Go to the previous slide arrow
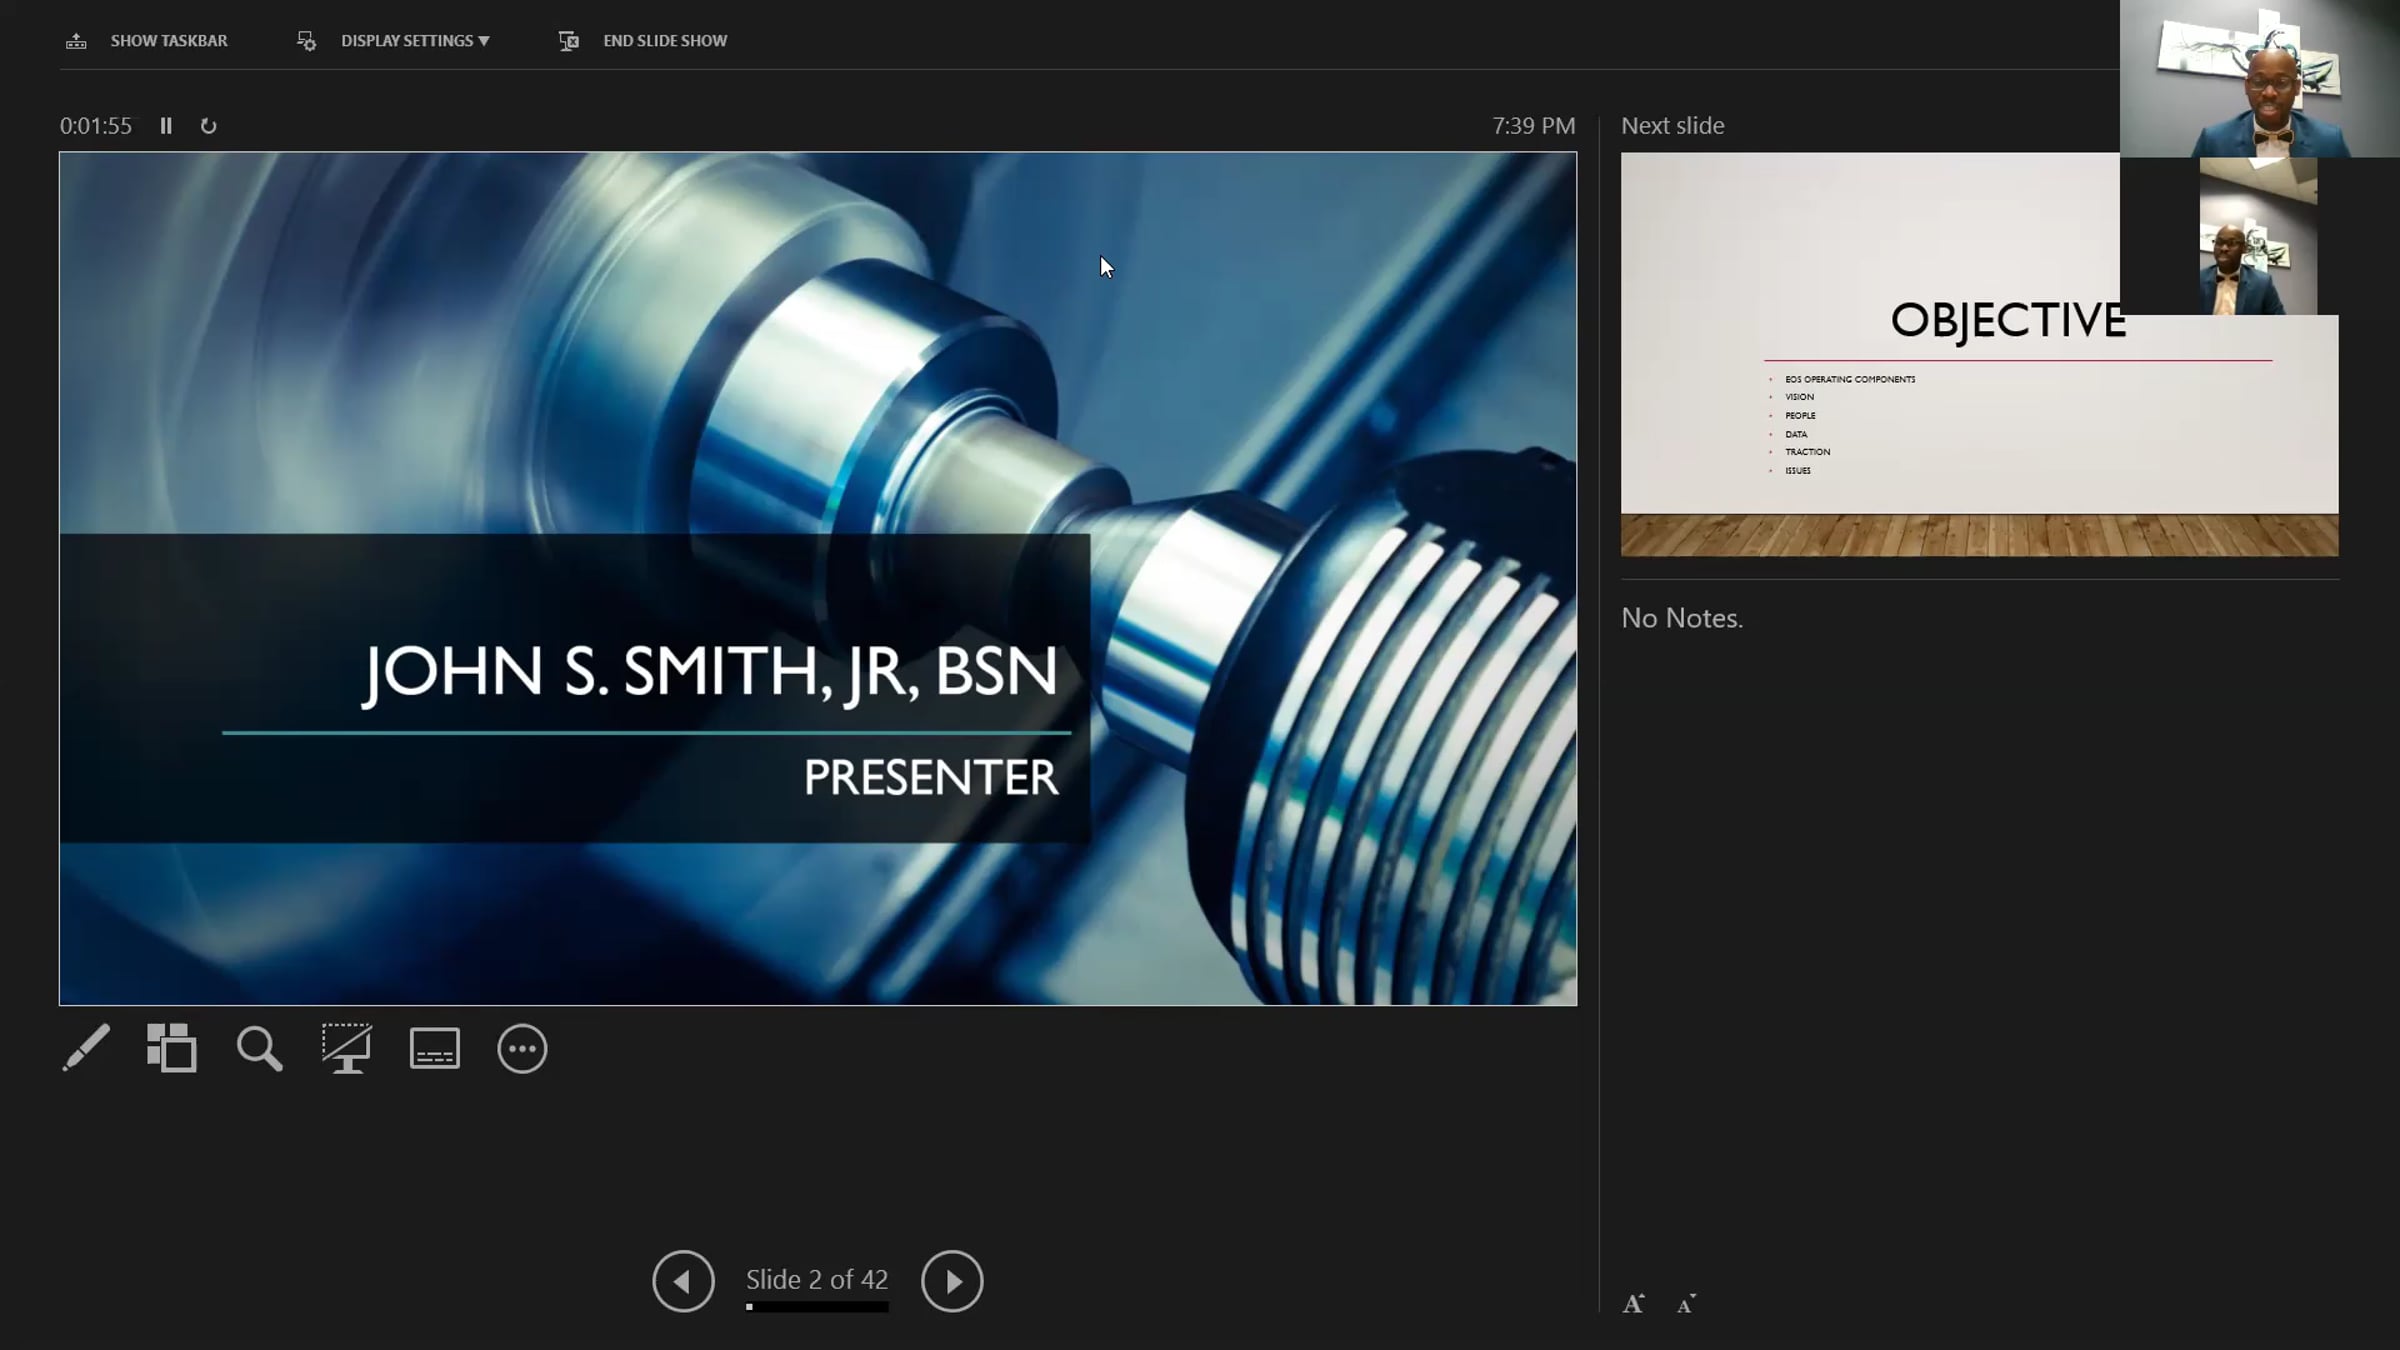The height and width of the screenshot is (1350, 2400). coord(683,1281)
